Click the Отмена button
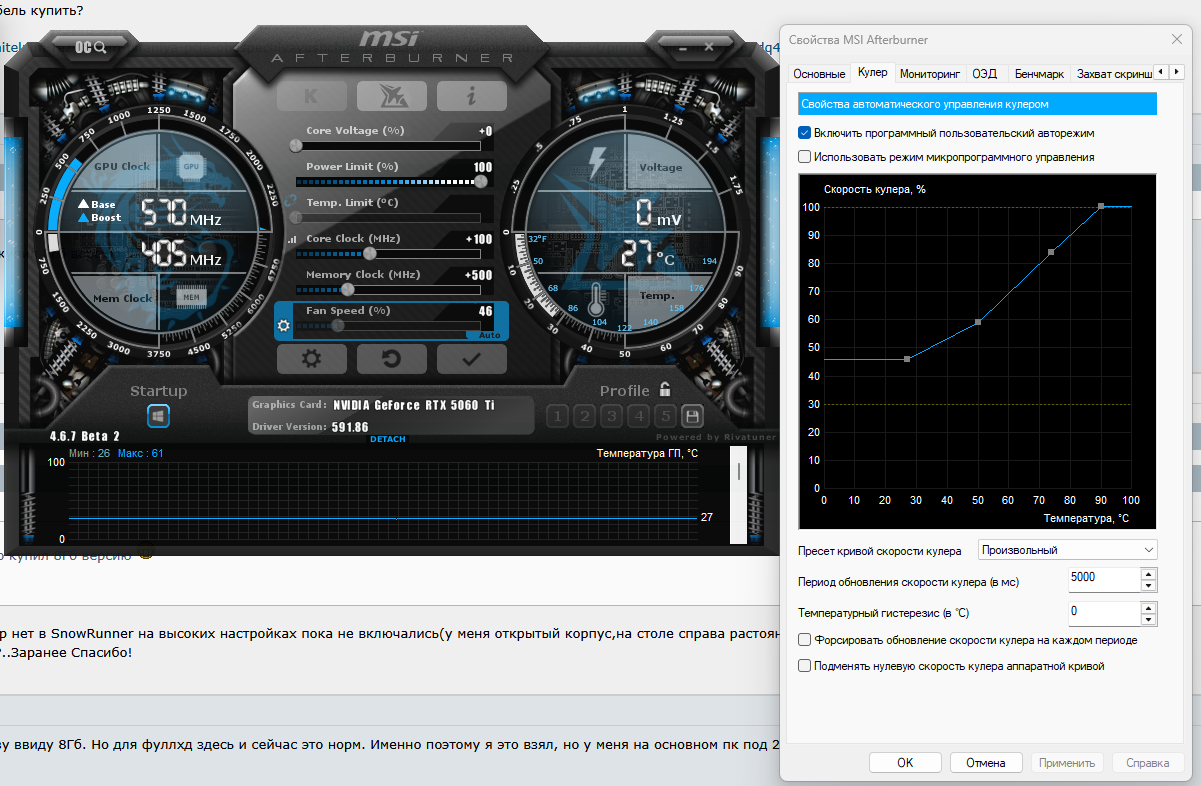The height and width of the screenshot is (786, 1201). pyautogui.click(x=986, y=762)
